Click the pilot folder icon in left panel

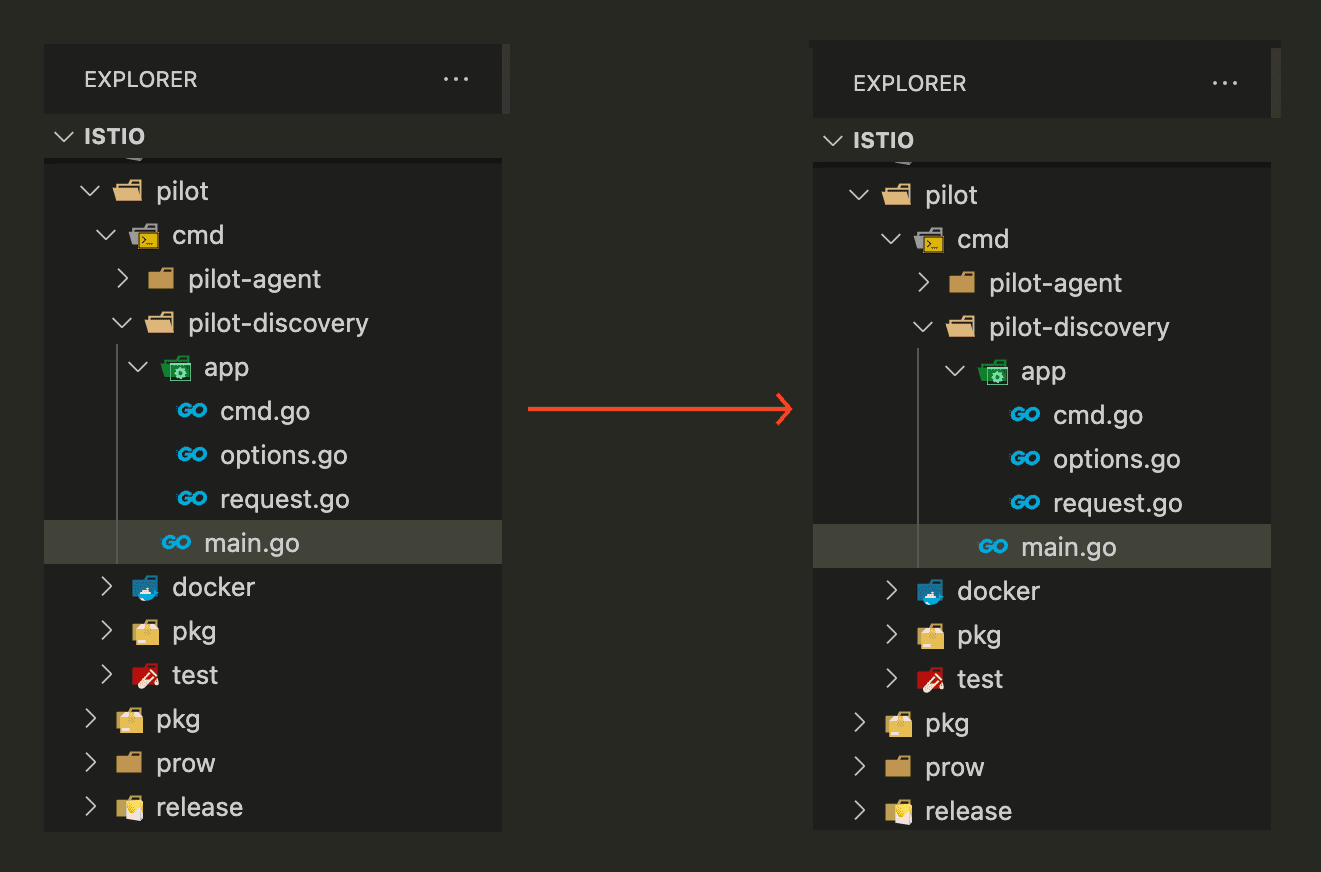tap(128, 191)
